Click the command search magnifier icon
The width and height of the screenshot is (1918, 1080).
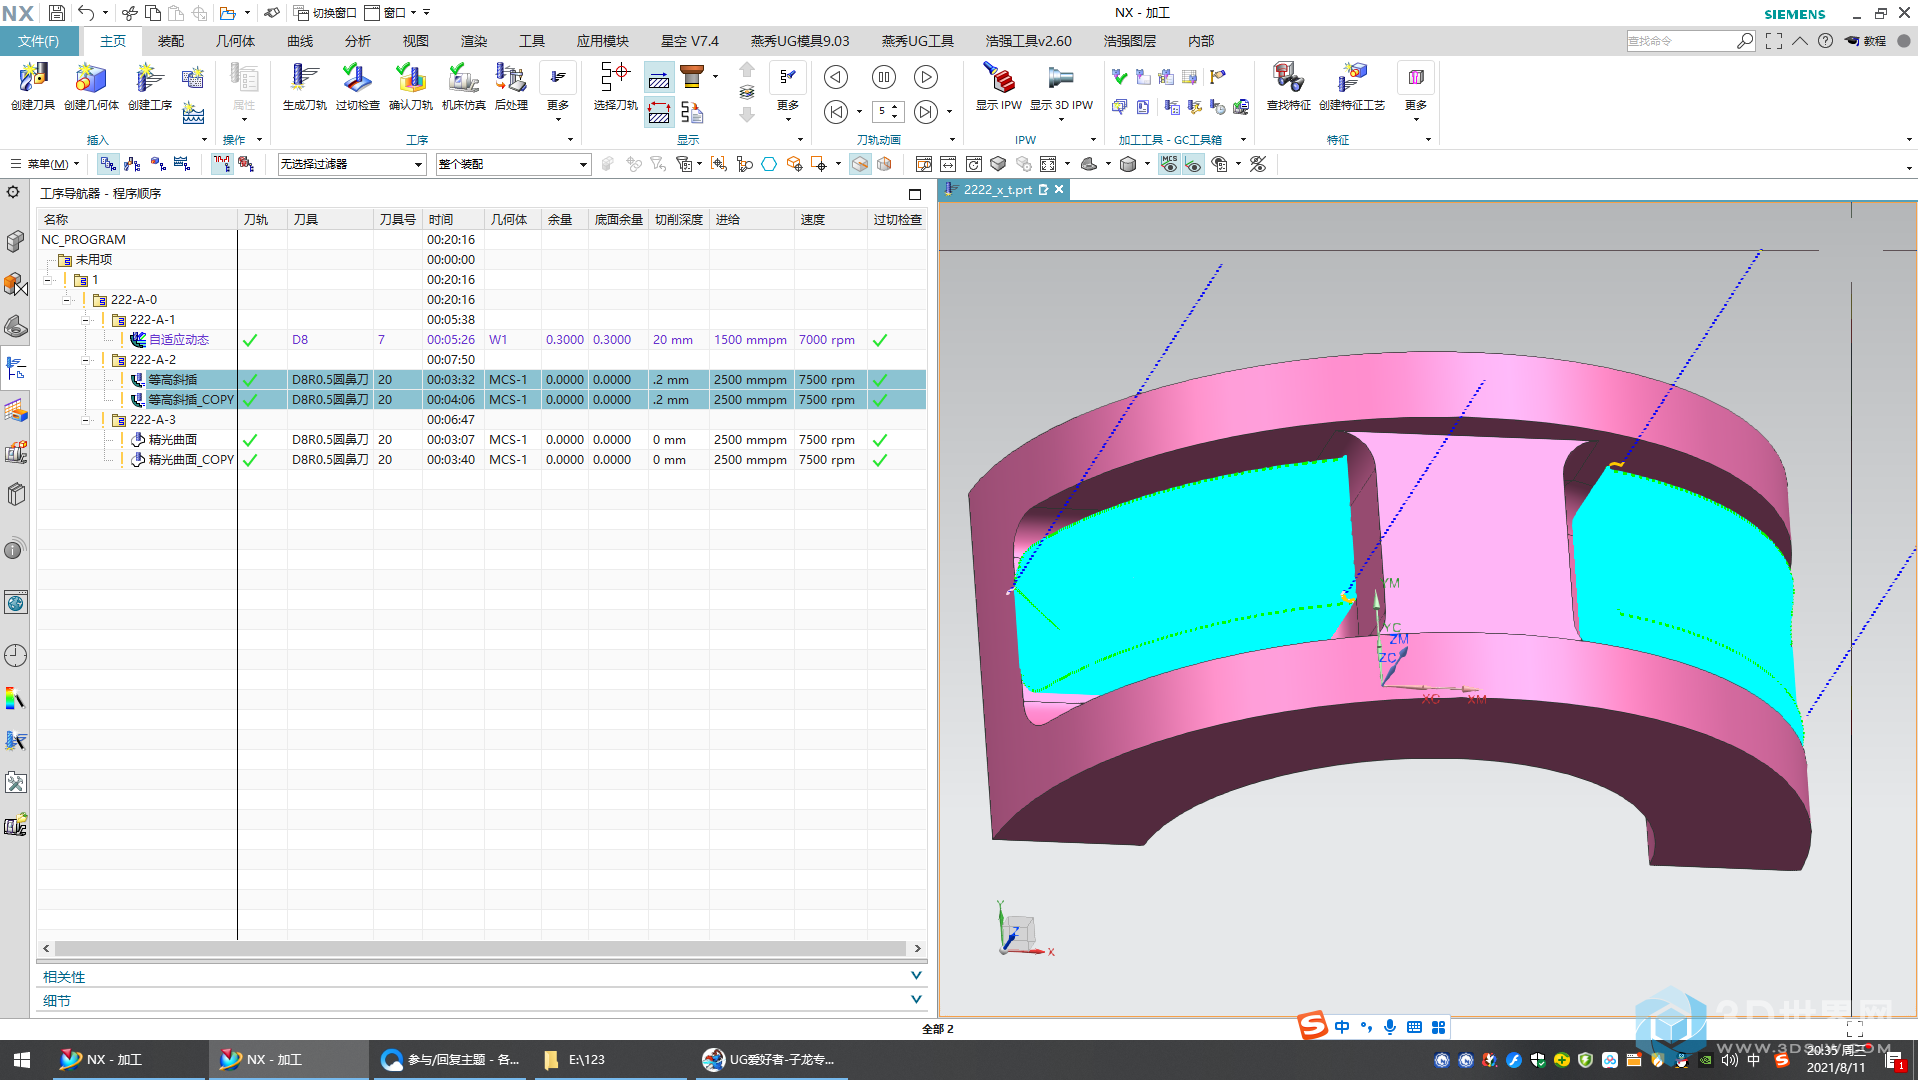point(1745,41)
